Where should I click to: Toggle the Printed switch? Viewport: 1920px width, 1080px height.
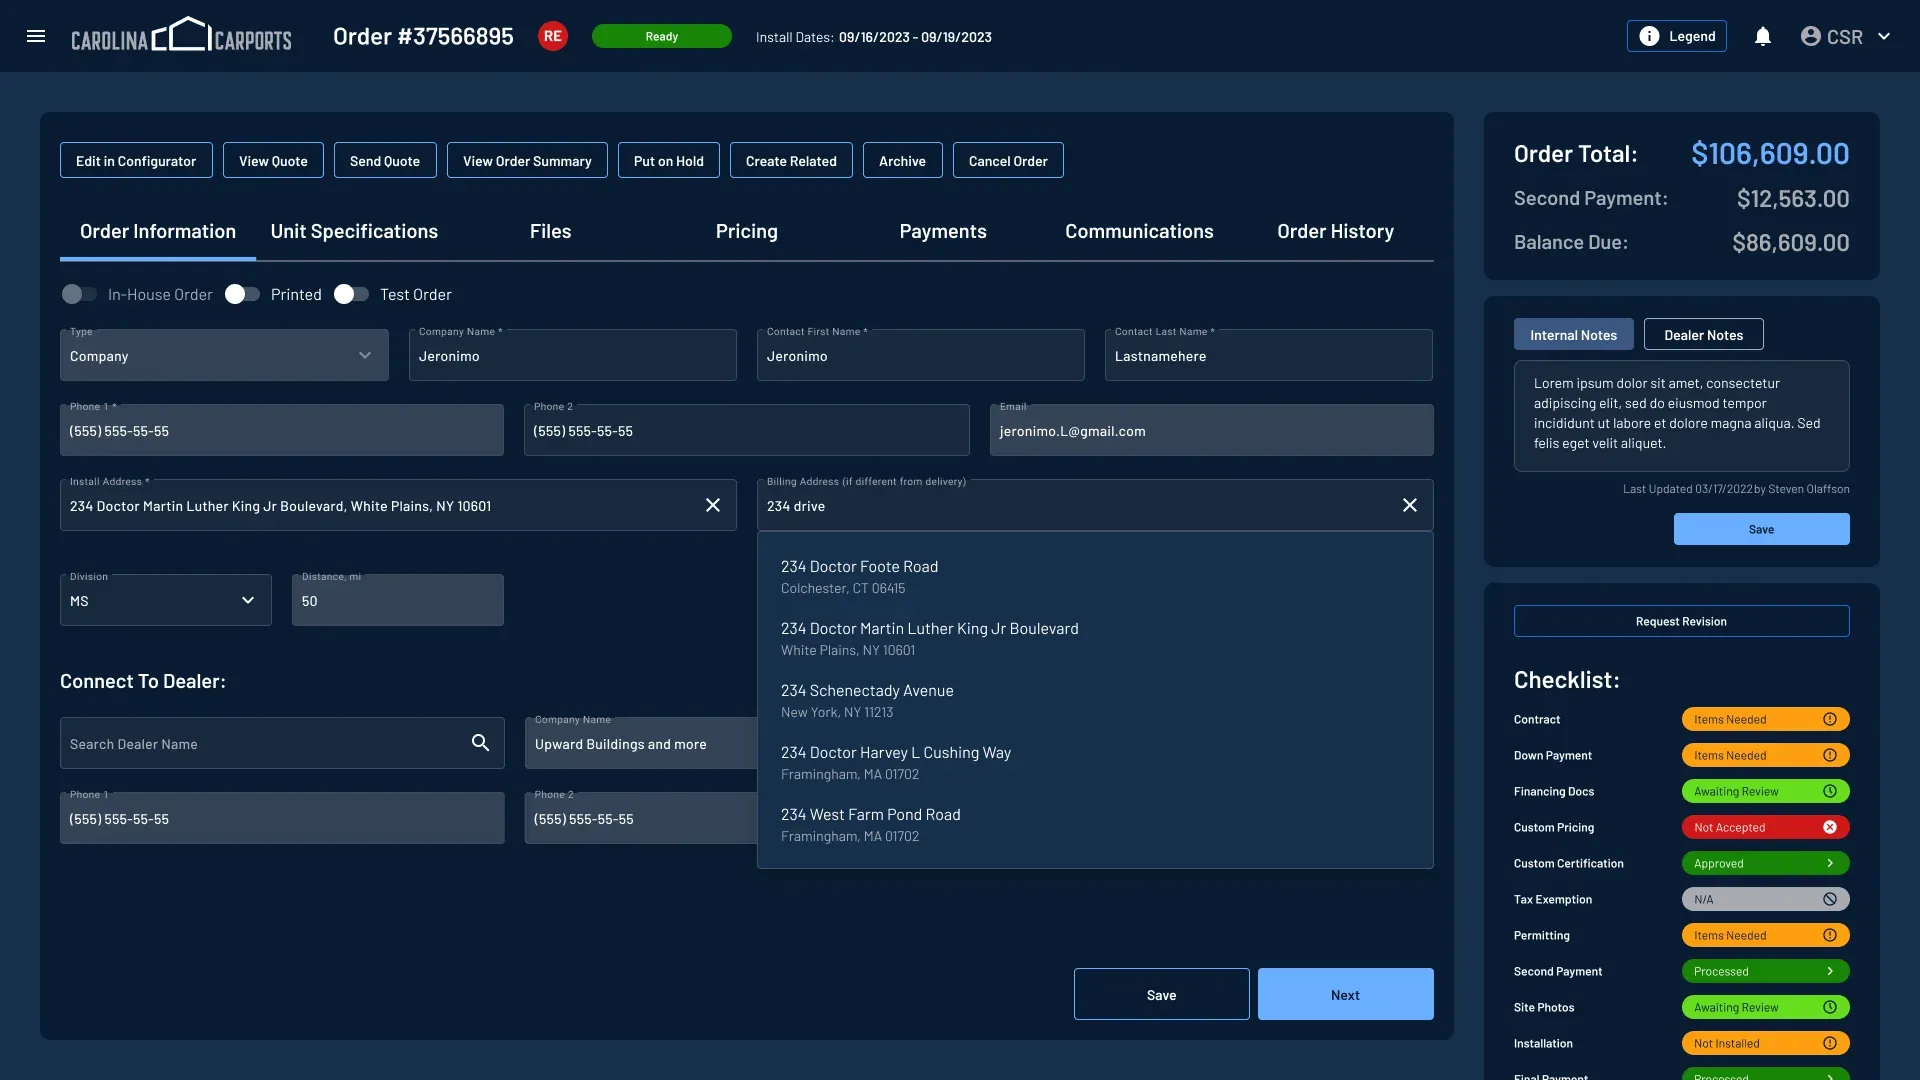point(242,294)
